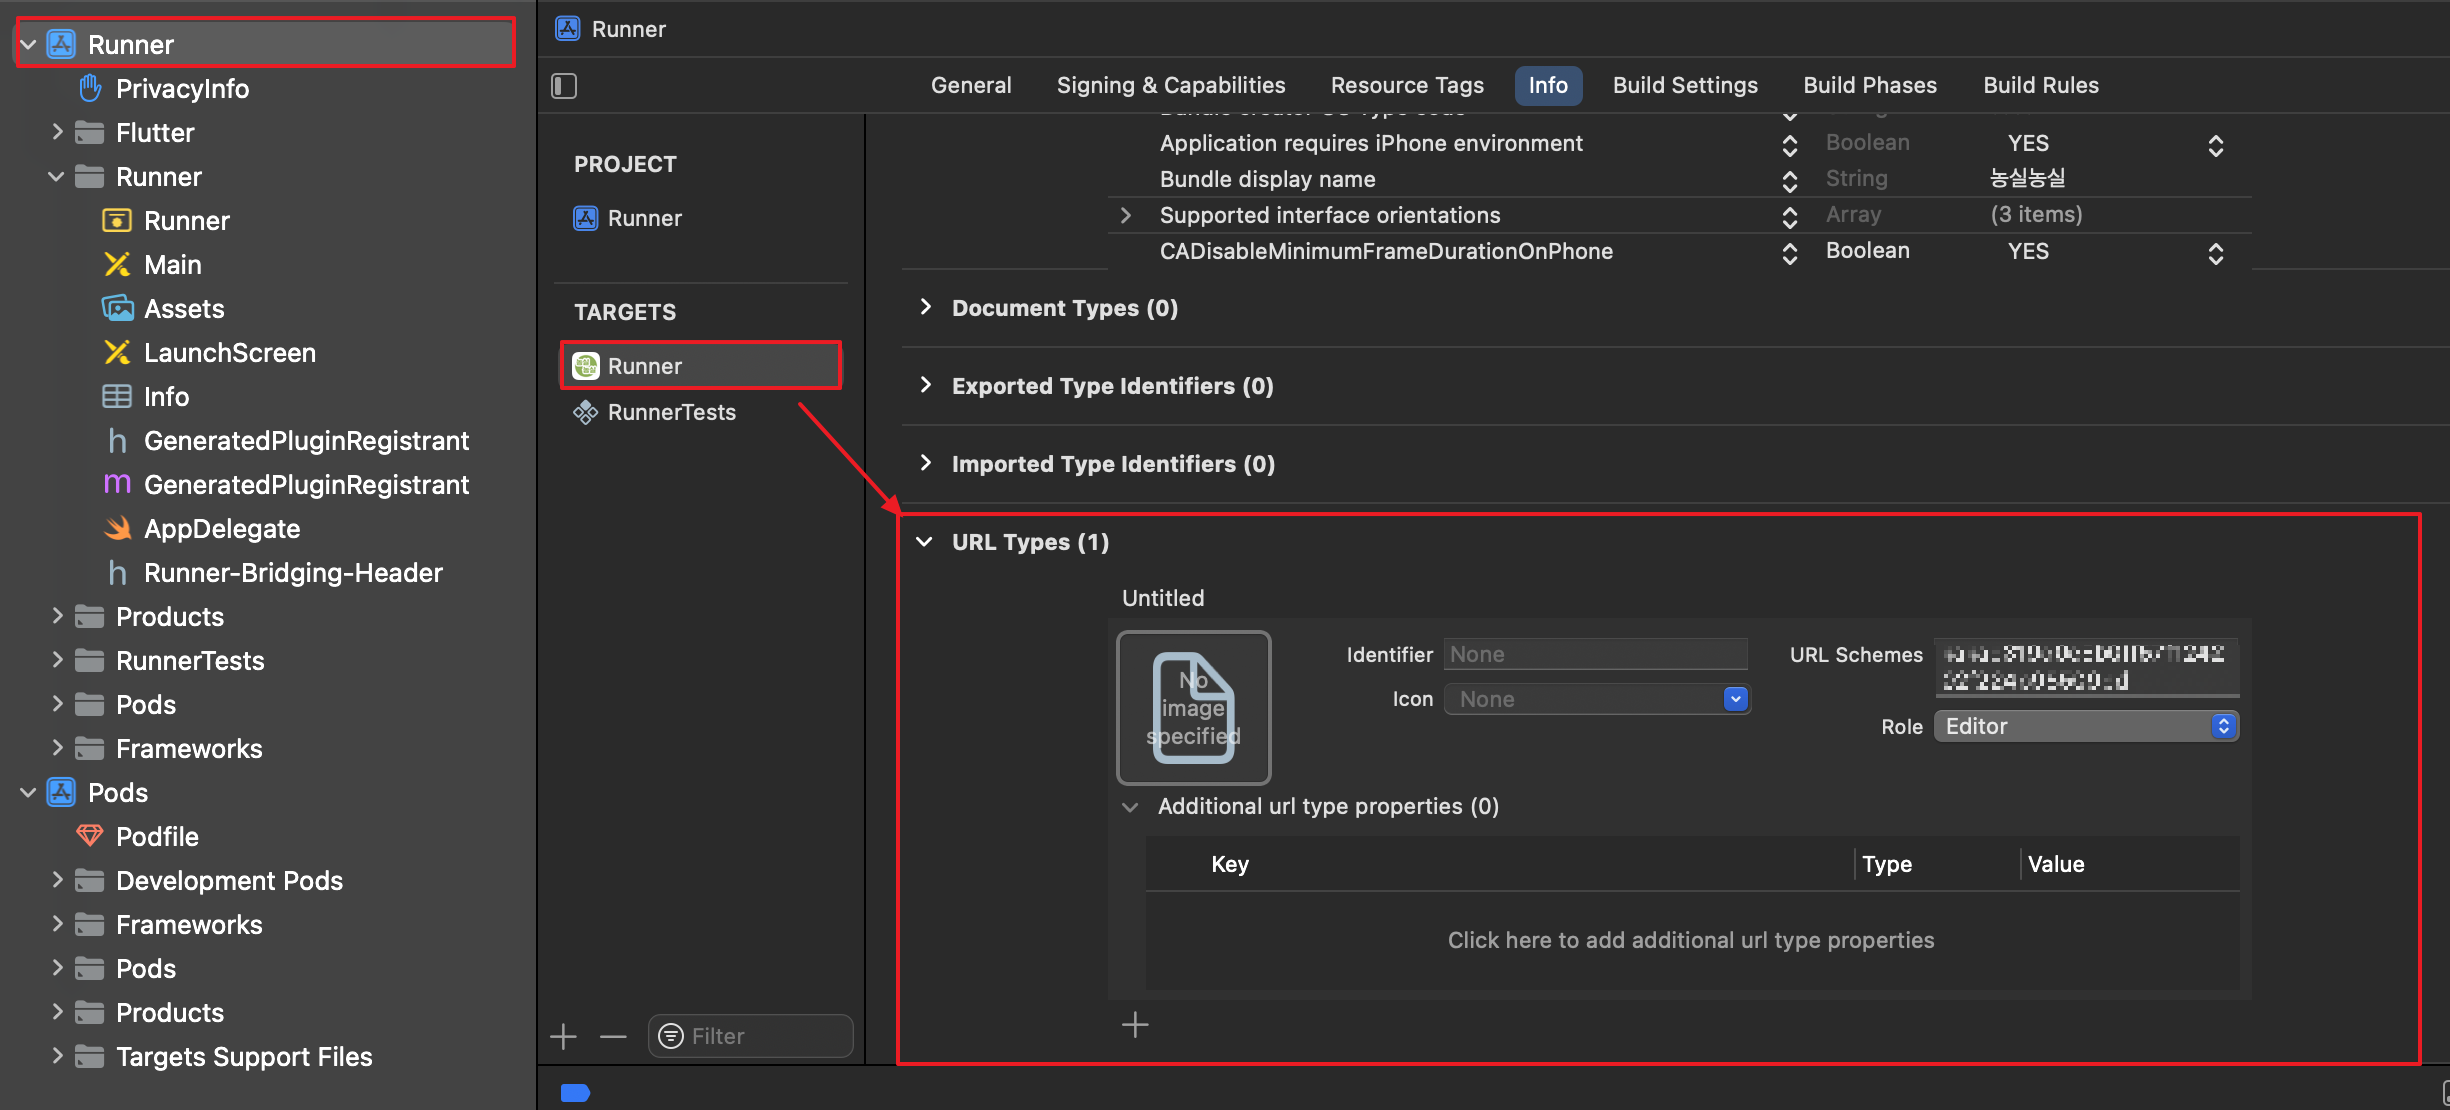Open the Assets catalog icon
2450x1110 pixels.
(x=117, y=308)
